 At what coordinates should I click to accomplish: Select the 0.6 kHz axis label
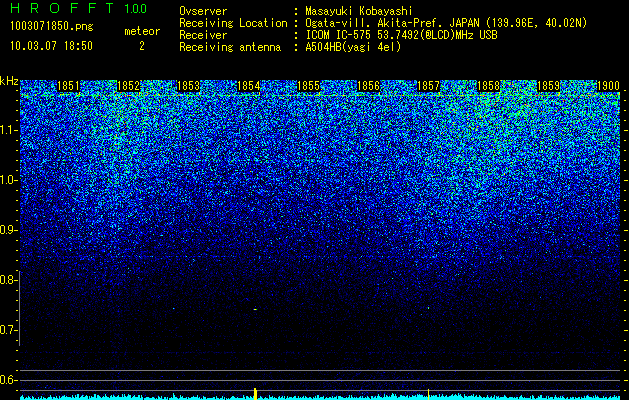8,380
